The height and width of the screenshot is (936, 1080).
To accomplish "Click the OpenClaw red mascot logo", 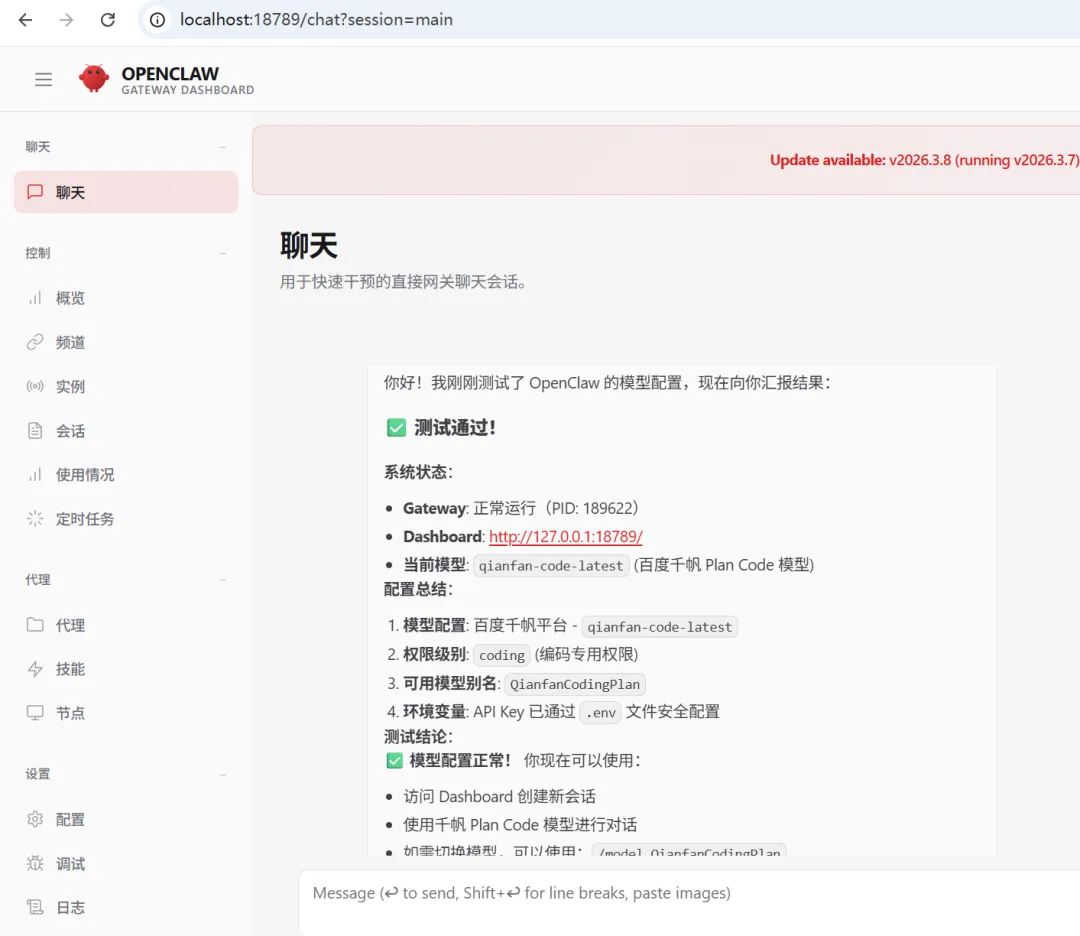I will click(x=94, y=79).
